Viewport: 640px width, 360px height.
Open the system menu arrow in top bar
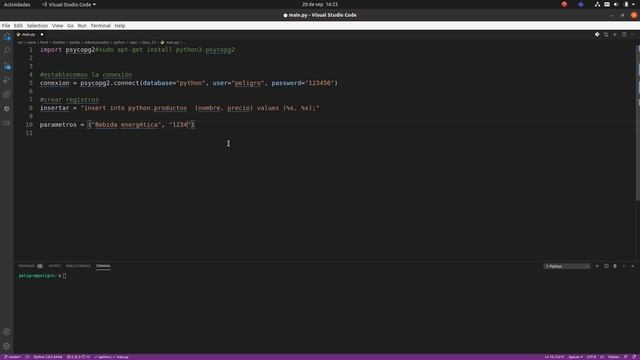click(x=634, y=4)
